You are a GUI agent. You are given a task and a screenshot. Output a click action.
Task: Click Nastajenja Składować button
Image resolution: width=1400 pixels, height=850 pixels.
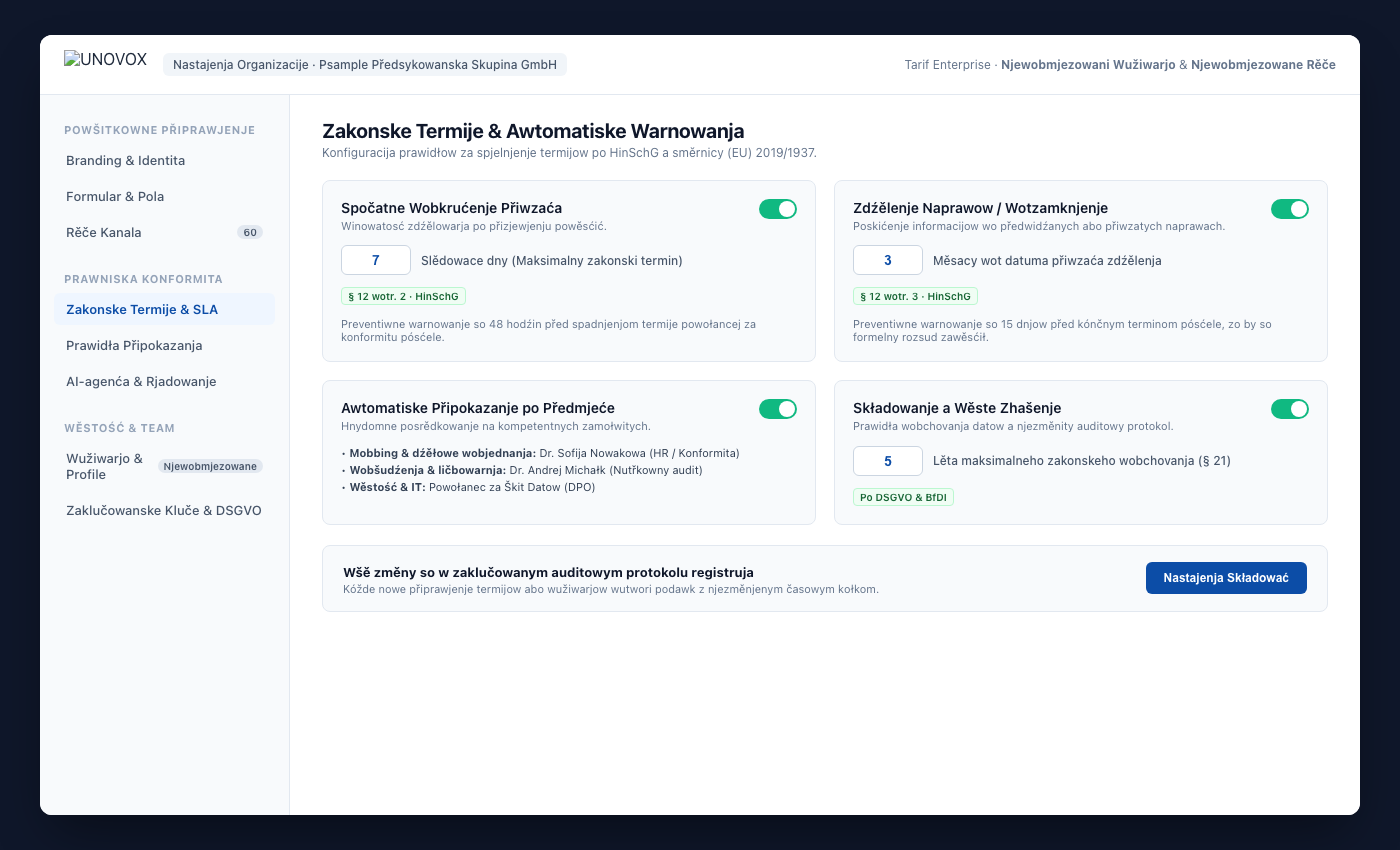click(1226, 578)
